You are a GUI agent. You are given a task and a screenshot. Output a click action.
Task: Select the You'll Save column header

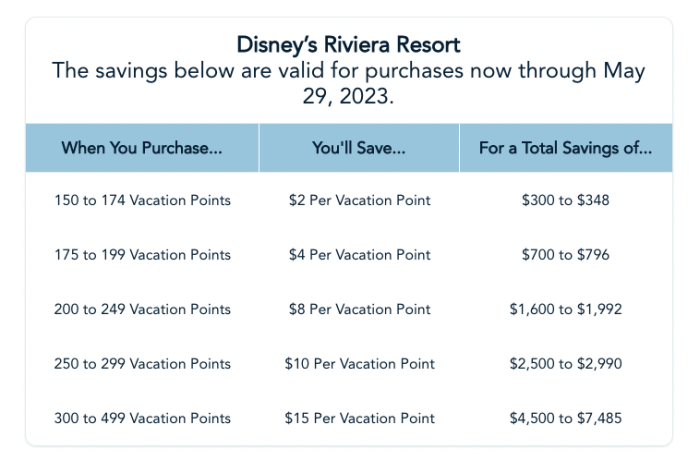coord(359,148)
